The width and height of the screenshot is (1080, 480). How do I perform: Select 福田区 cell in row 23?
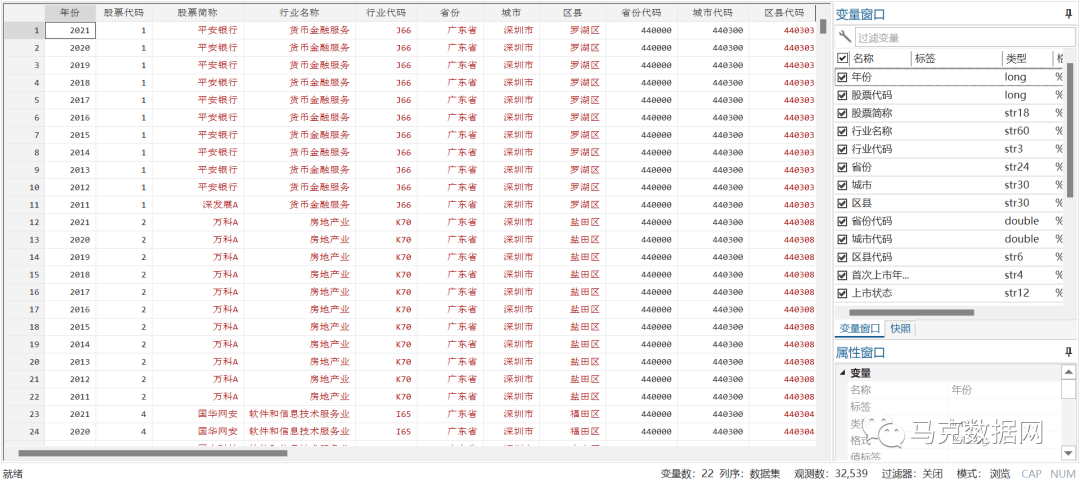coord(574,414)
